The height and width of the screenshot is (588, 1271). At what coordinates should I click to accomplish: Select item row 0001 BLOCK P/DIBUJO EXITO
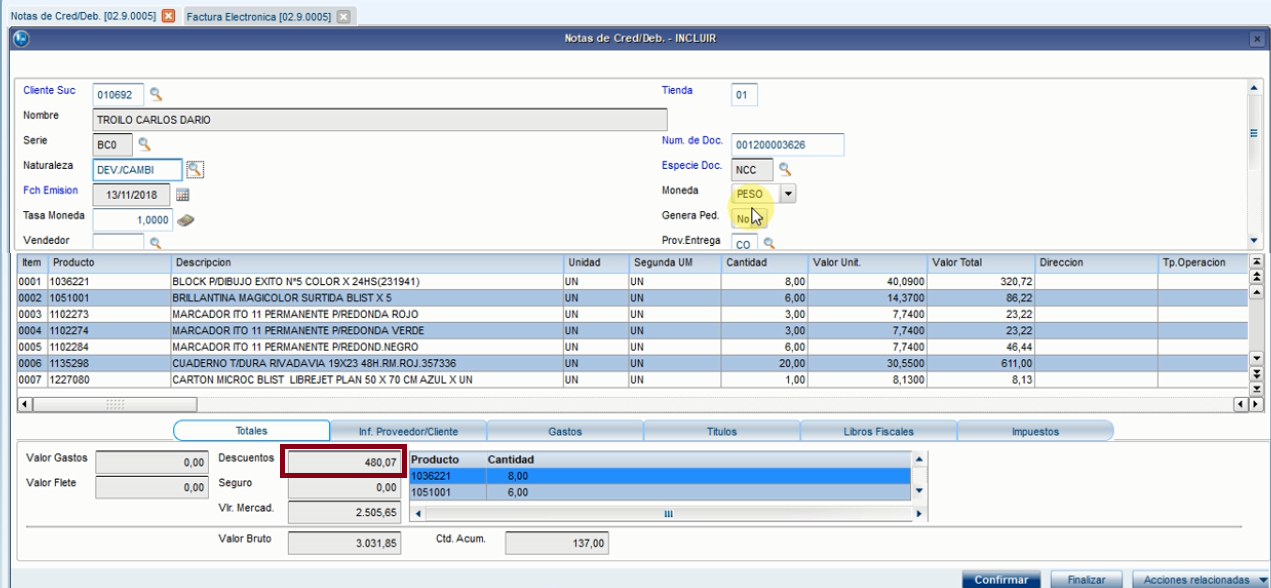(x=633, y=282)
